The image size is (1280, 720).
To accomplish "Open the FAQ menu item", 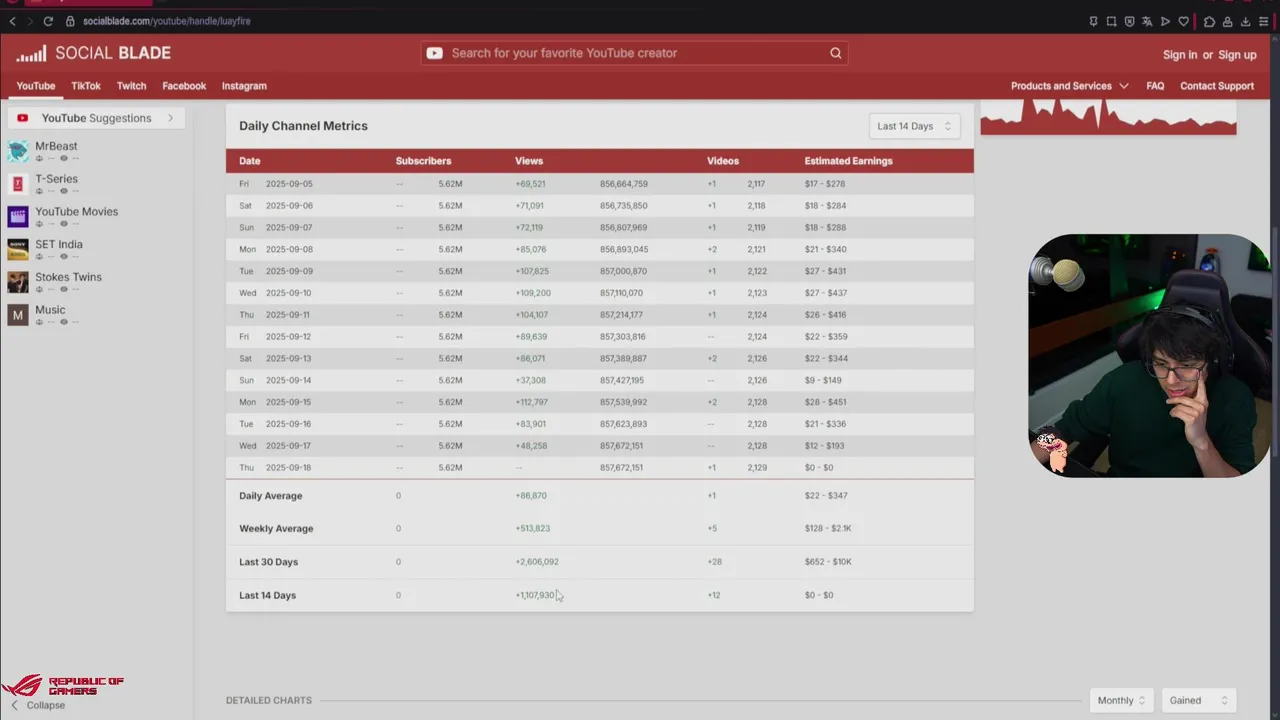I will tap(1155, 86).
